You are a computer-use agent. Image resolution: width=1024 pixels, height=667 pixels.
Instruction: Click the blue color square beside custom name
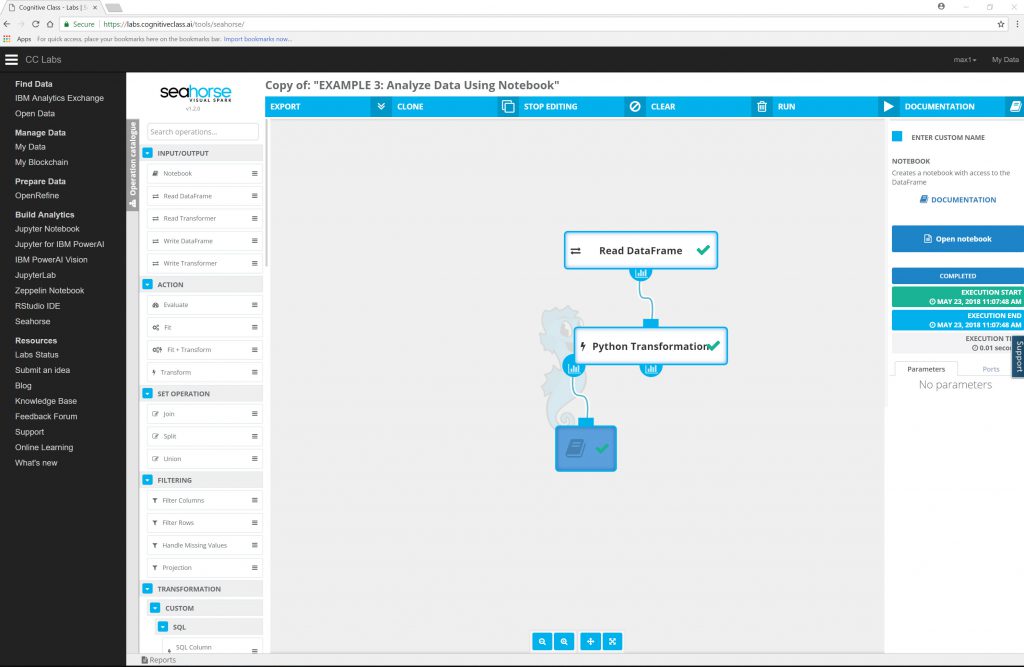[897, 137]
